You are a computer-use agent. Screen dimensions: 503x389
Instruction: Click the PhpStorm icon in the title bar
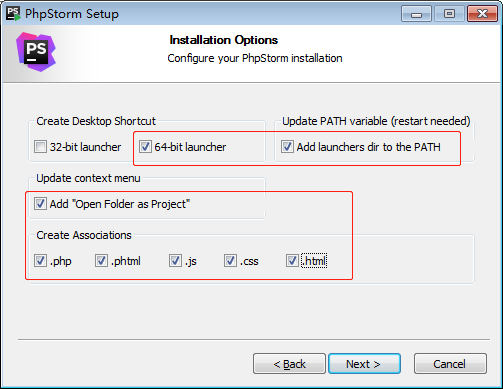14,13
